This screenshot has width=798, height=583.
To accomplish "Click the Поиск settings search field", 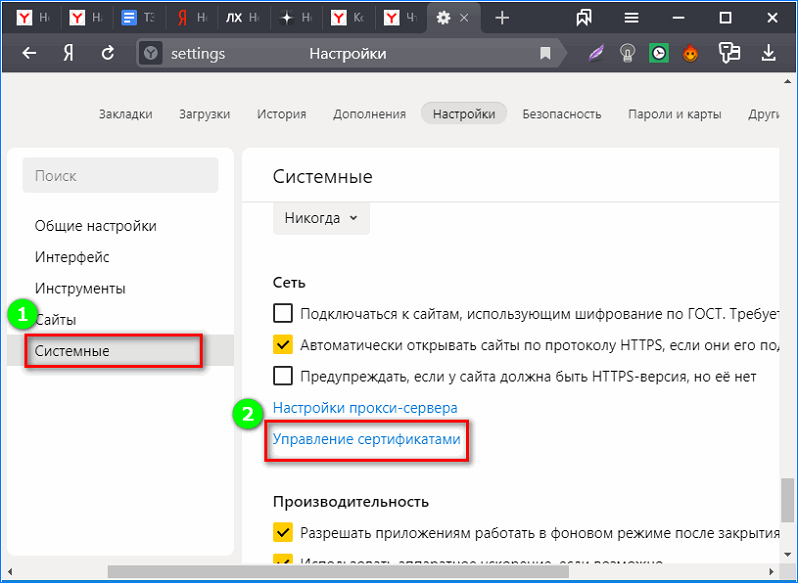I will 120,175.
